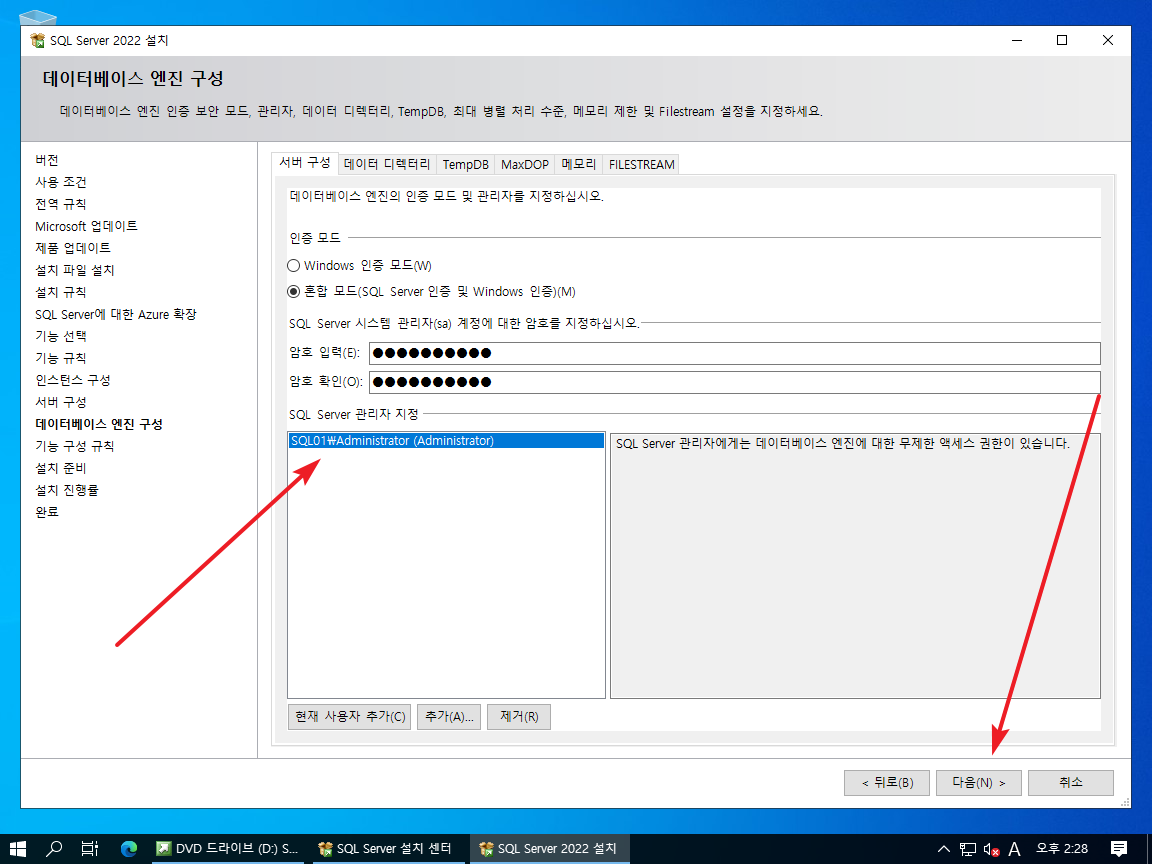Viewport: 1152px width, 864px height.
Task: Switch to DVD 드라이브 (D:) taskbar window
Action: coord(227,849)
